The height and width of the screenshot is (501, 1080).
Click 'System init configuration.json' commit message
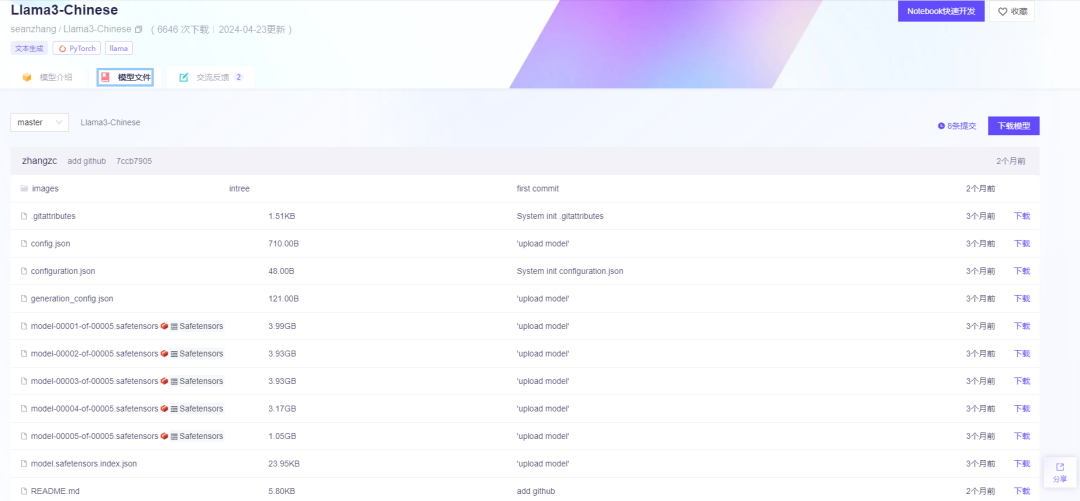(570, 271)
